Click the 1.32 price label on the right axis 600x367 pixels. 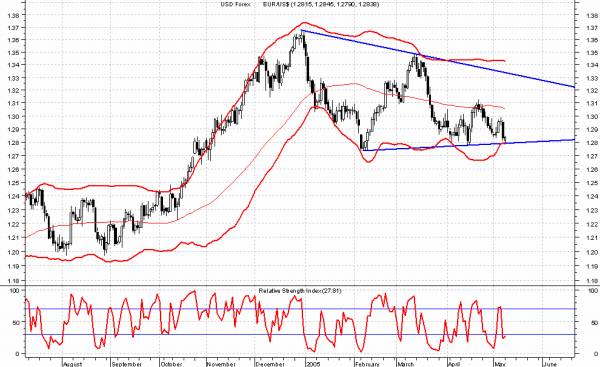click(x=592, y=91)
